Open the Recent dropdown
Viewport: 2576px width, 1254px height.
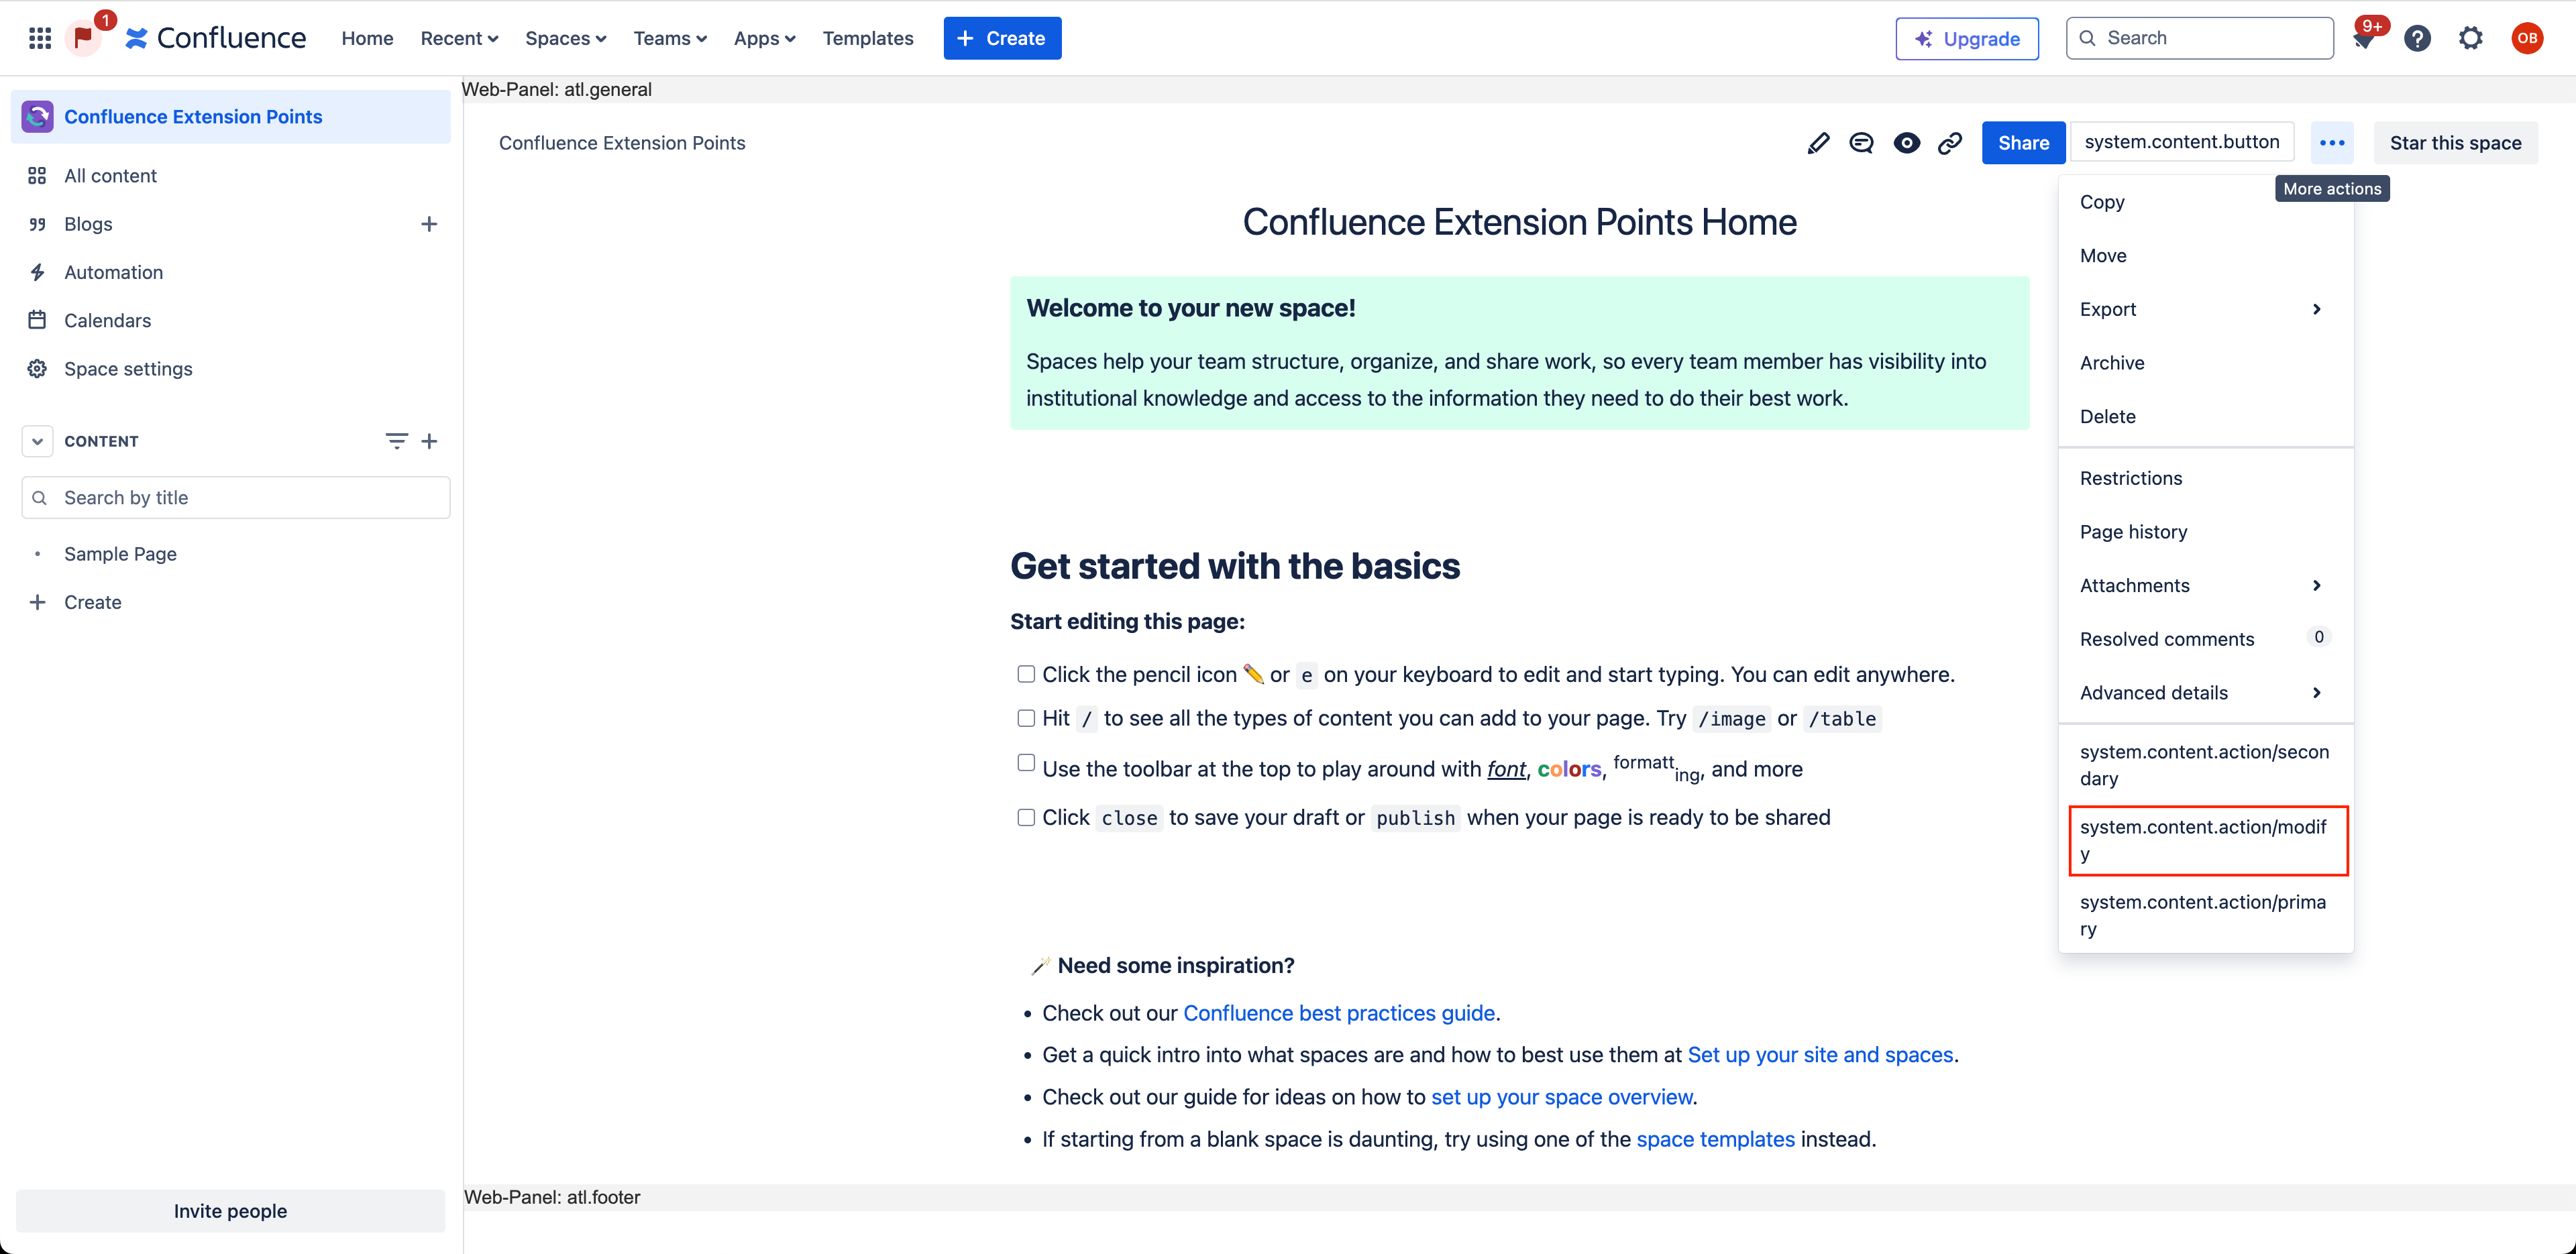tap(459, 38)
